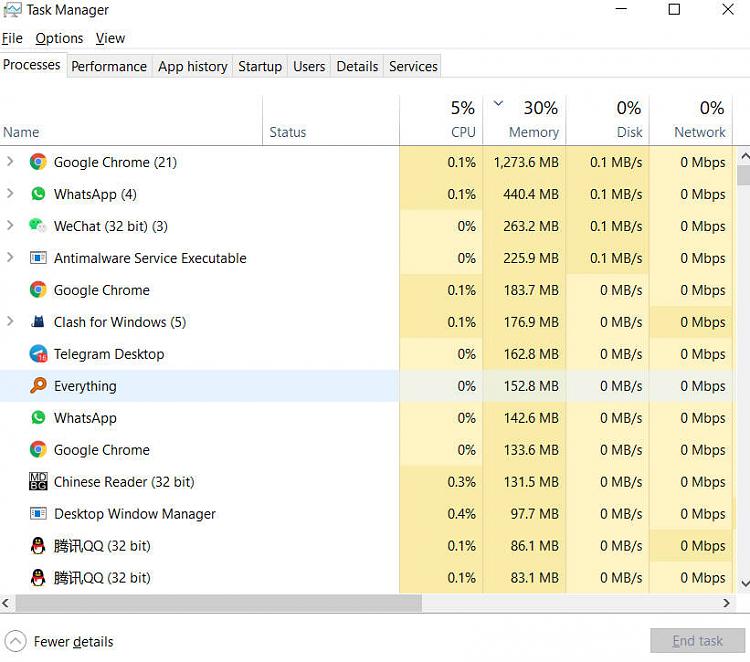The image size is (750, 662).
Task: Click the Telegram Desktop icon
Action: click(x=38, y=354)
